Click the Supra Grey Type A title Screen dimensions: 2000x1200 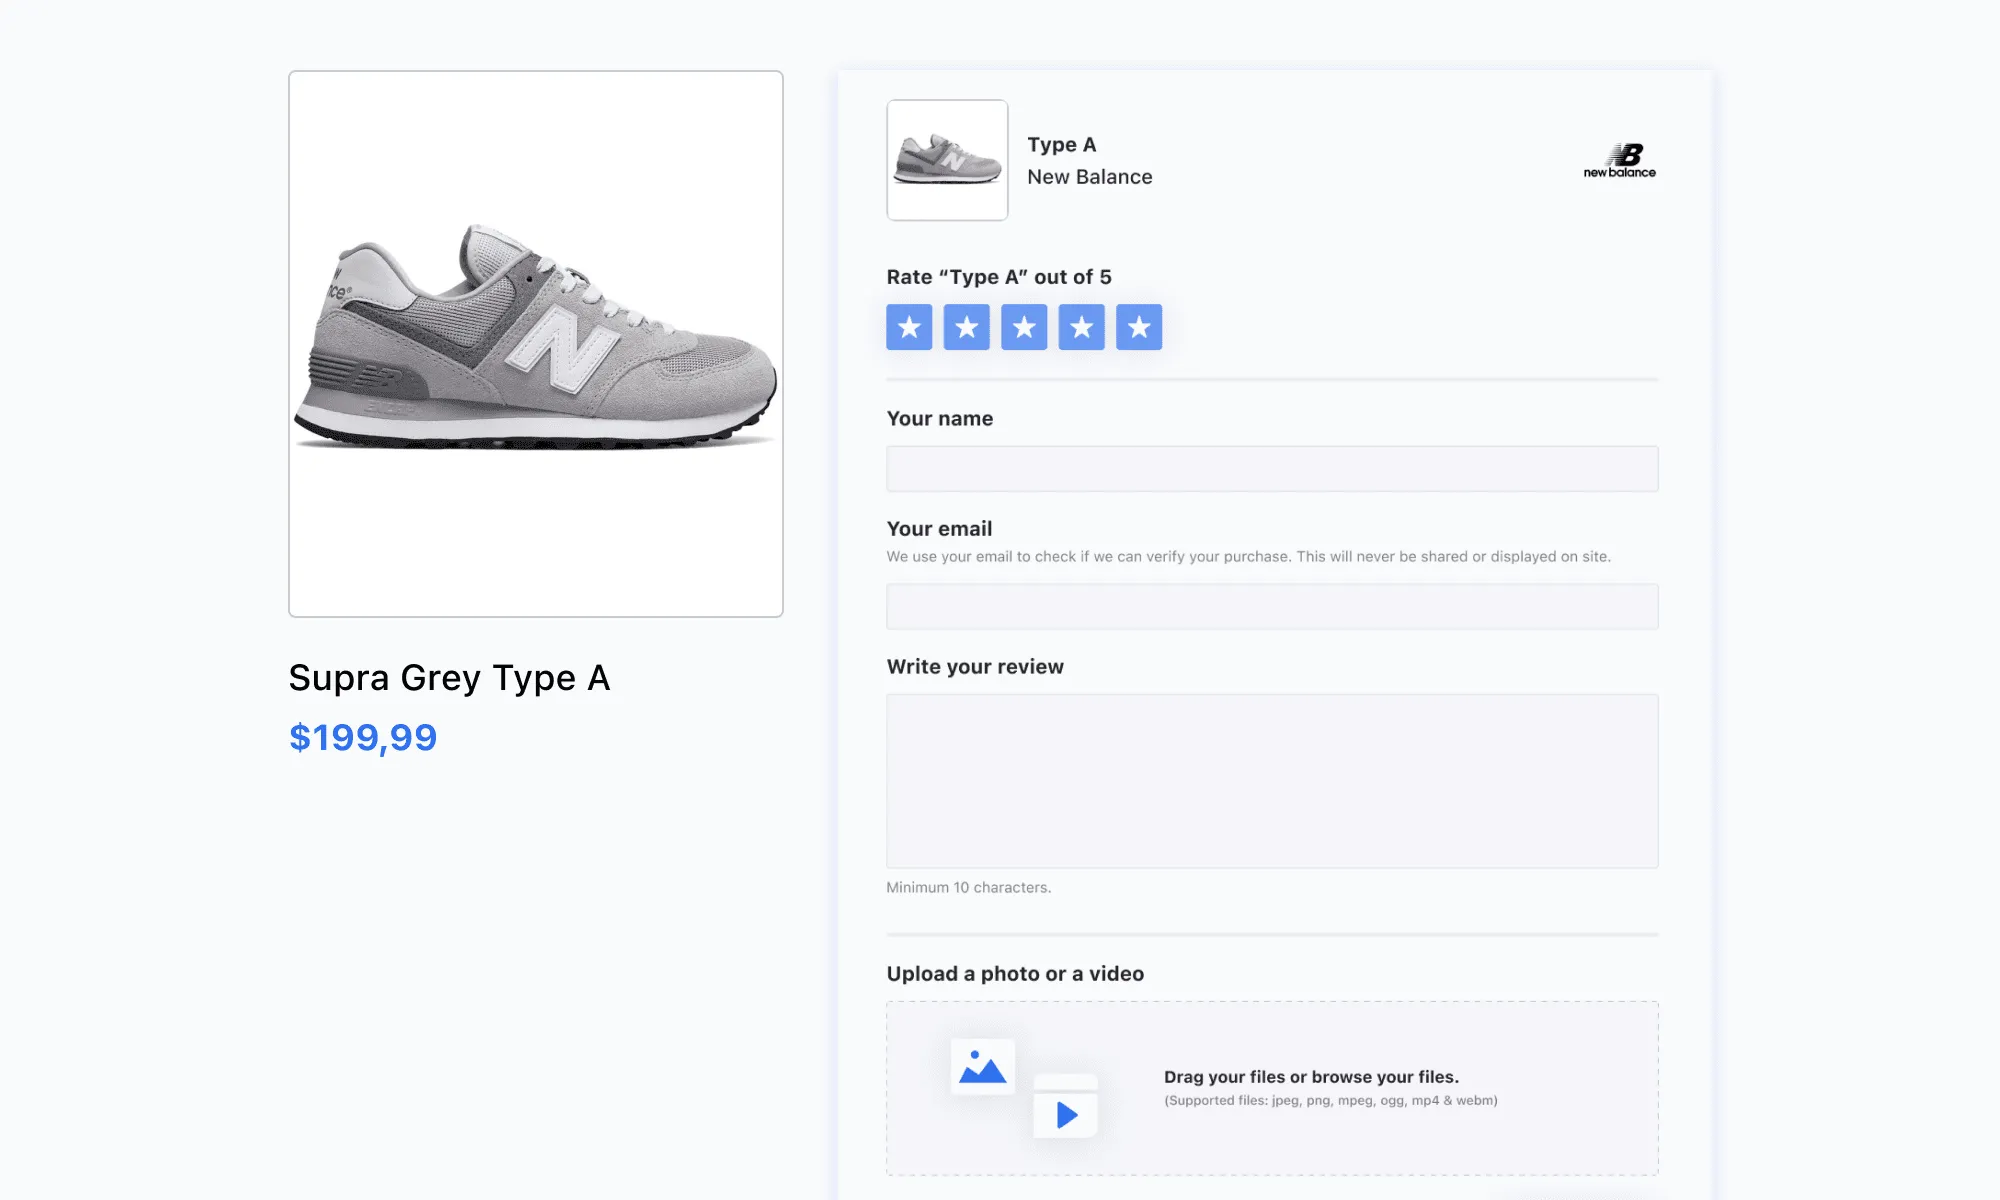(x=449, y=678)
